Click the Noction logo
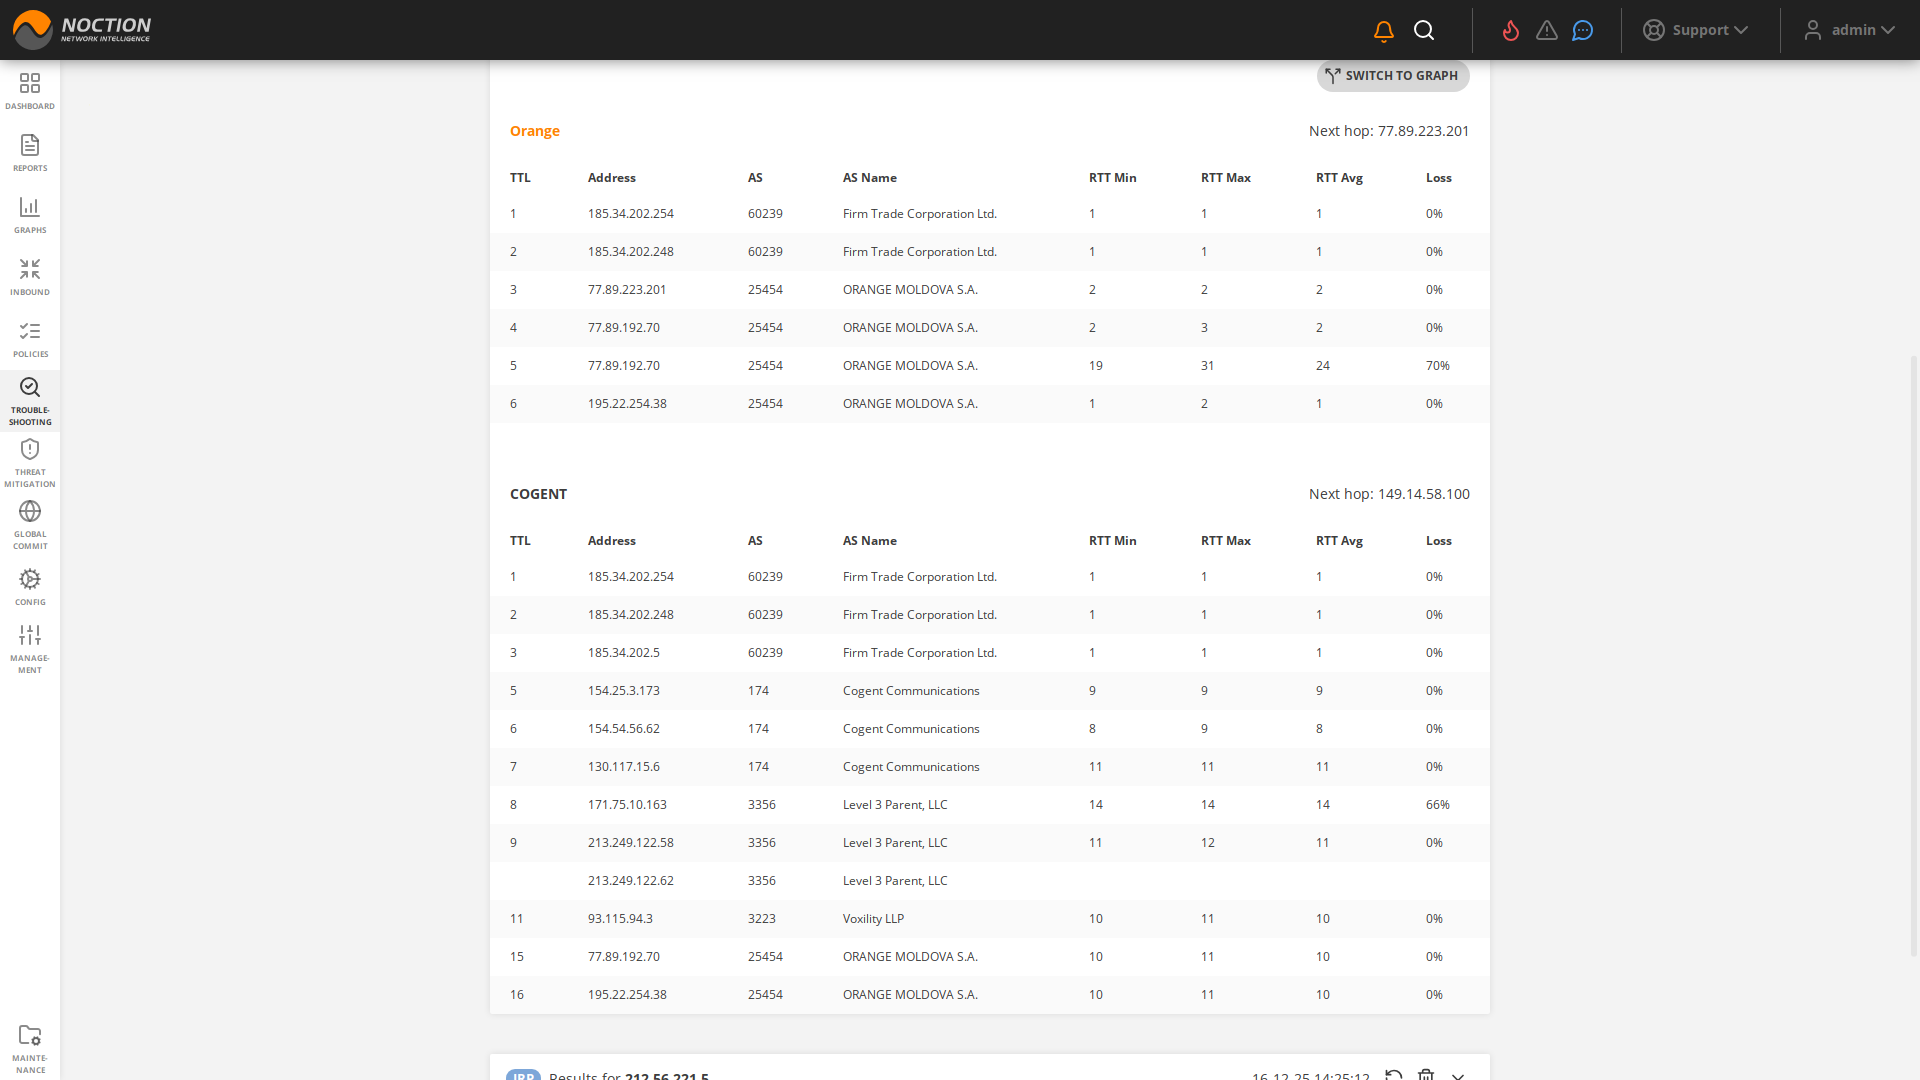This screenshot has width=1920, height=1080. click(82, 30)
